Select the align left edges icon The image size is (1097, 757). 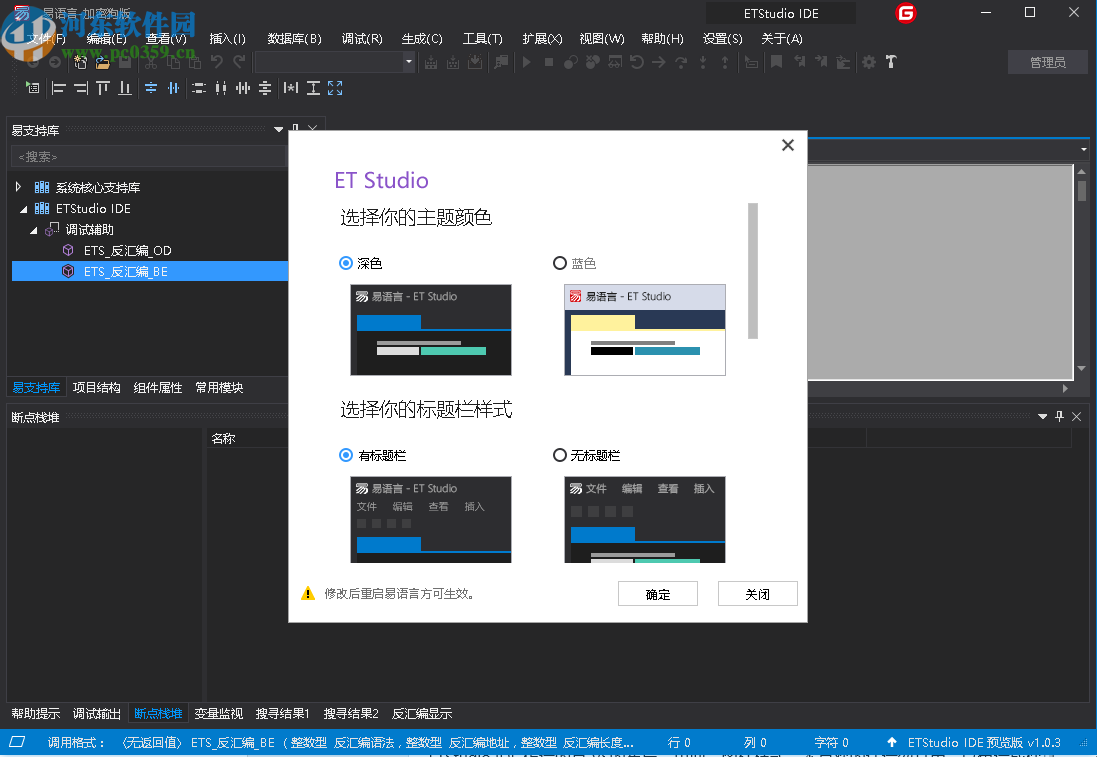[x=59, y=88]
